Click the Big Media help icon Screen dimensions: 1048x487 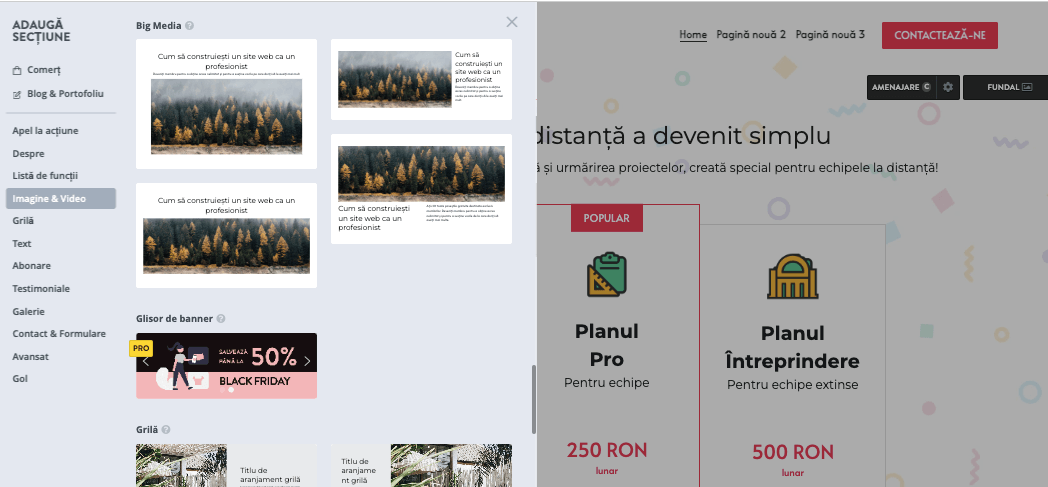(190, 26)
